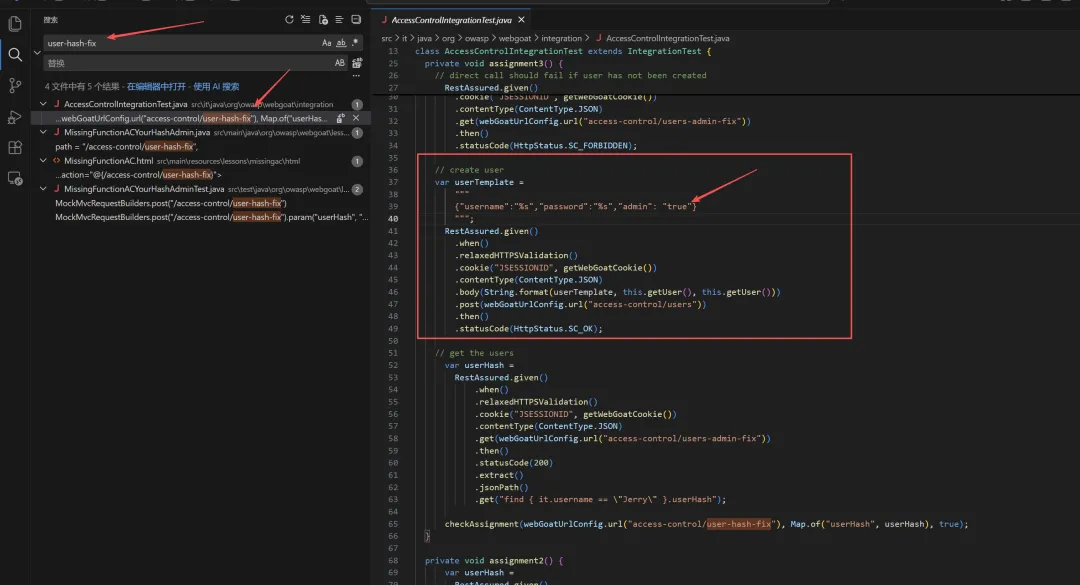Toggle the replace field chevron
This screenshot has height=585, width=1080.
37,52
